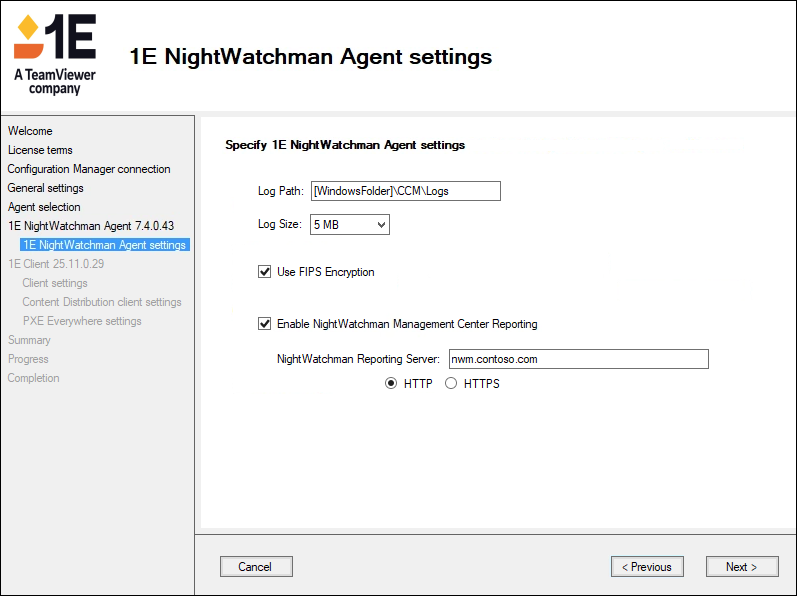Open General settings in sidebar

tap(46, 188)
